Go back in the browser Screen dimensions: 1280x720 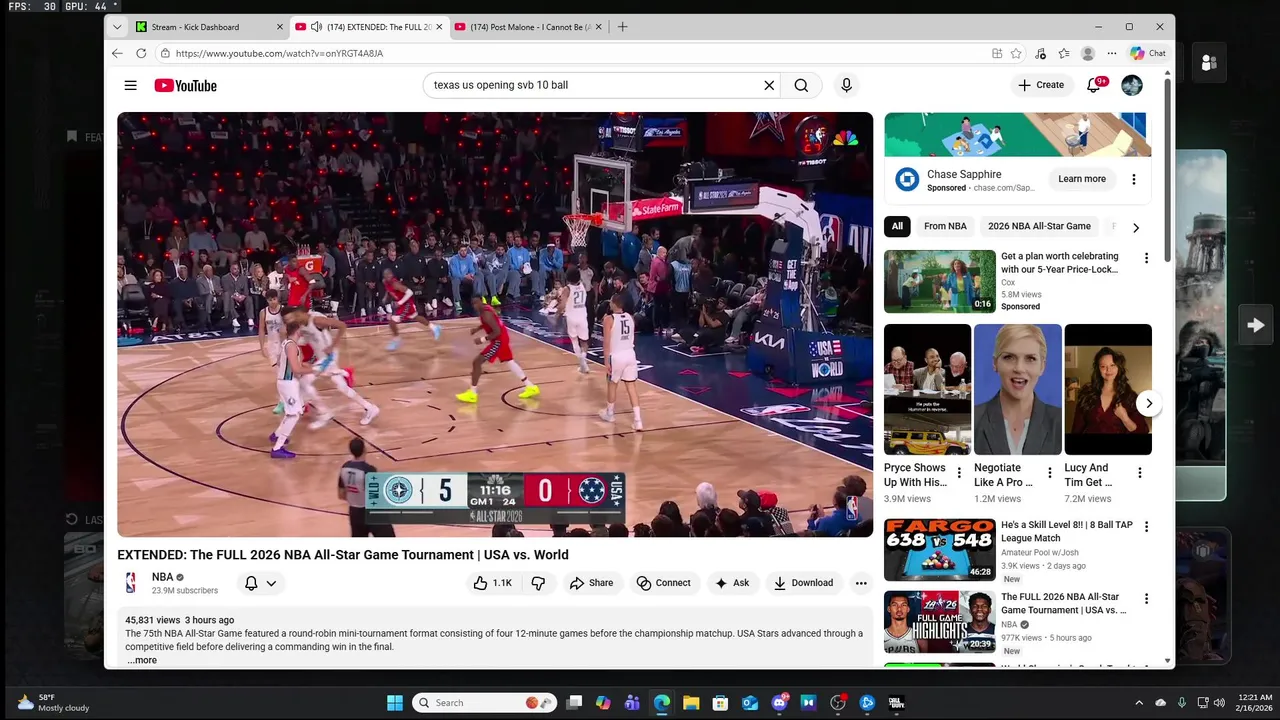117,53
